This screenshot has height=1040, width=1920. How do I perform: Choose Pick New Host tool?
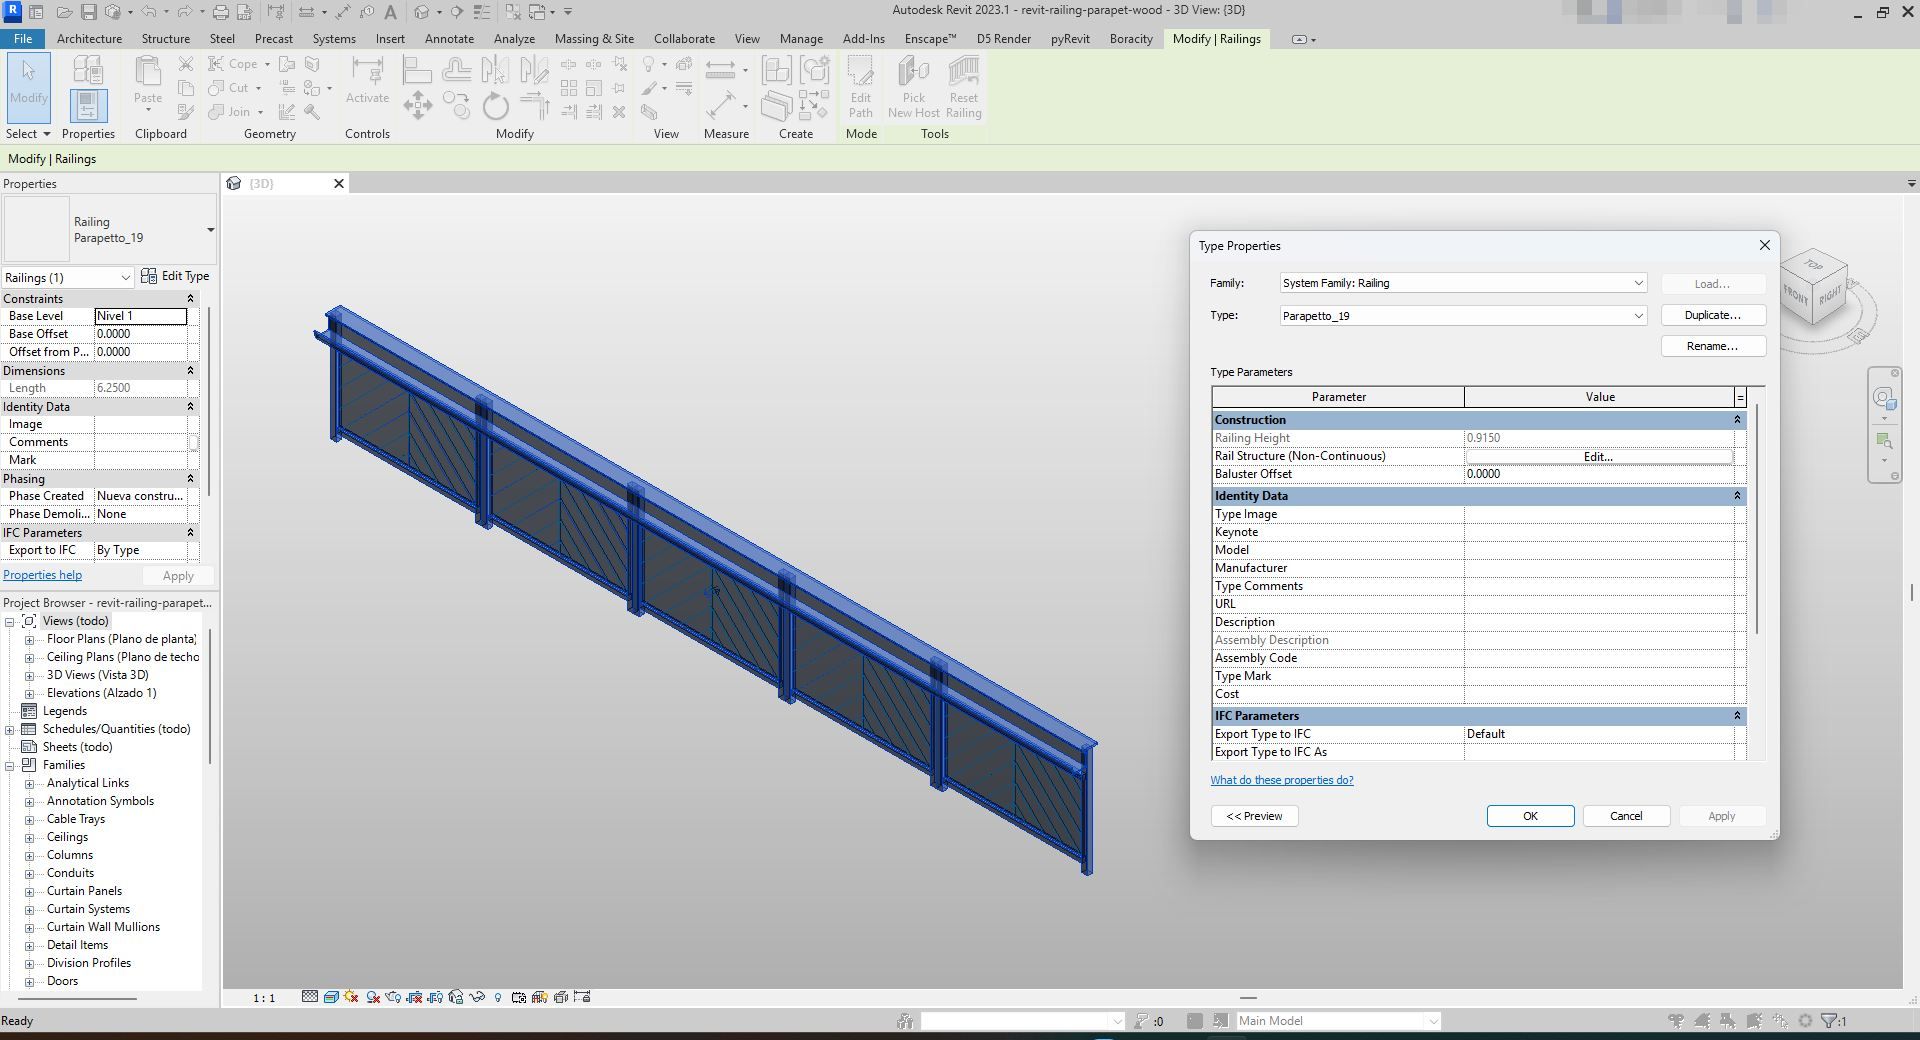coord(913,87)
